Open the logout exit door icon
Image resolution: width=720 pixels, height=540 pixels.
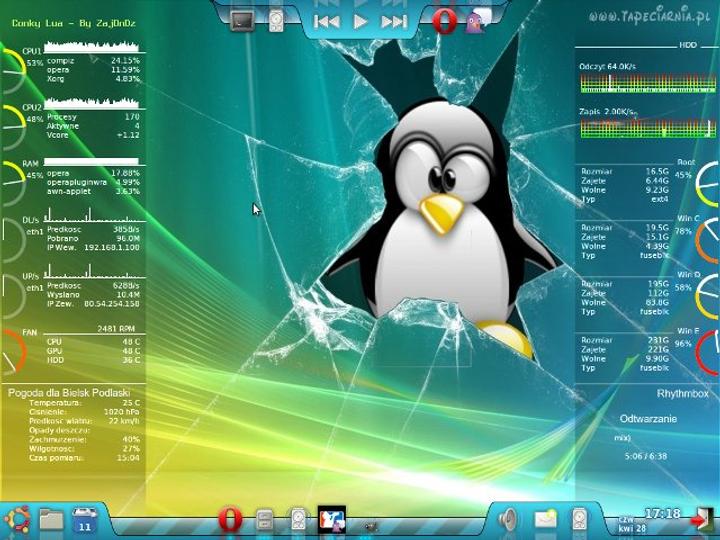[703, 520]
